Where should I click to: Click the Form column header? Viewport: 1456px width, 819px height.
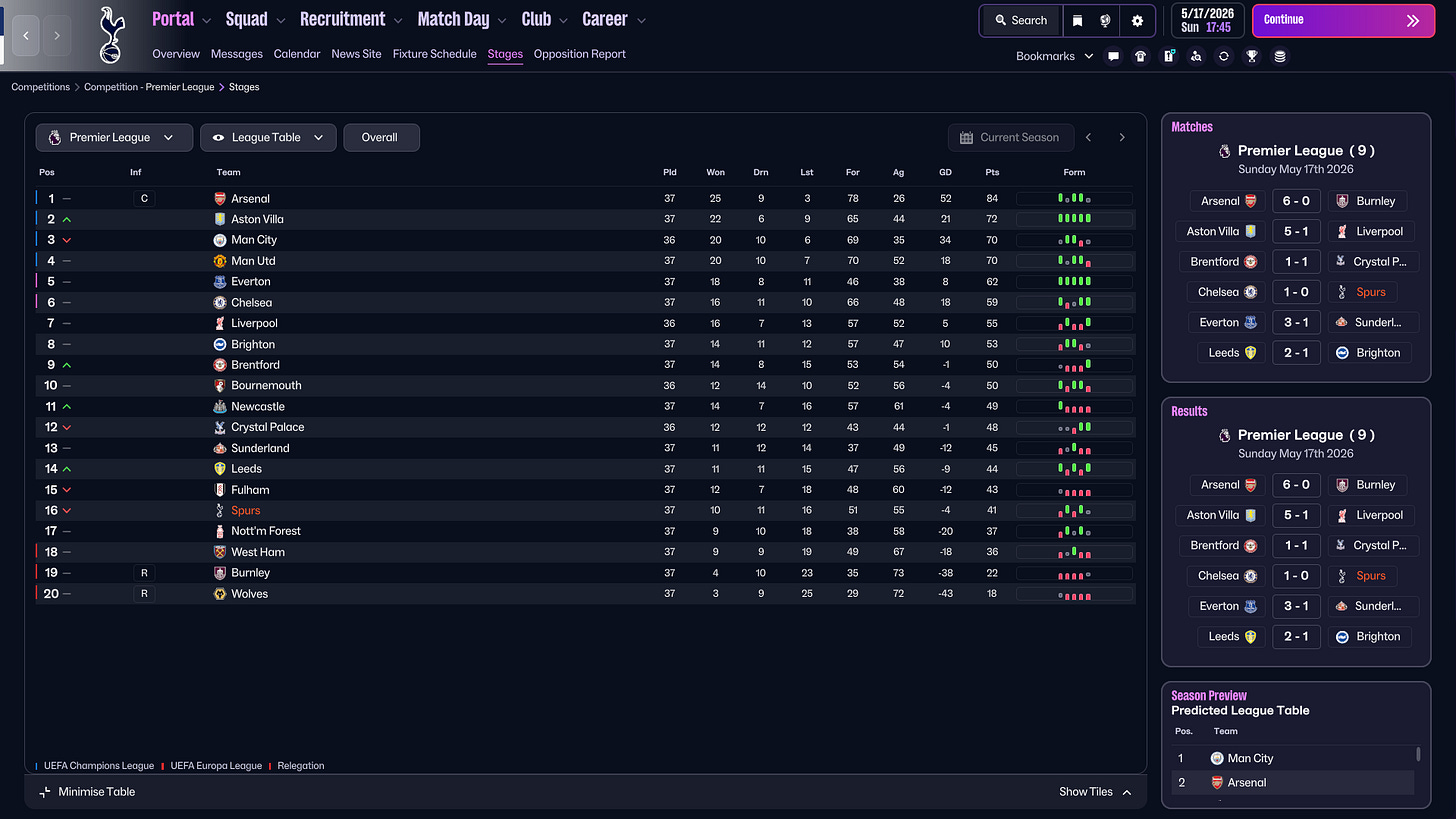coord(1074,172)
